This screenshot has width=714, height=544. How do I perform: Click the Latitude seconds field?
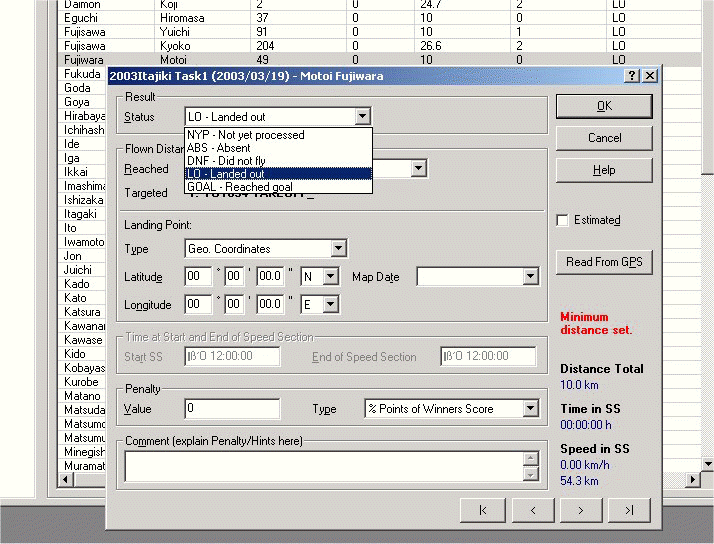[270, 276]
